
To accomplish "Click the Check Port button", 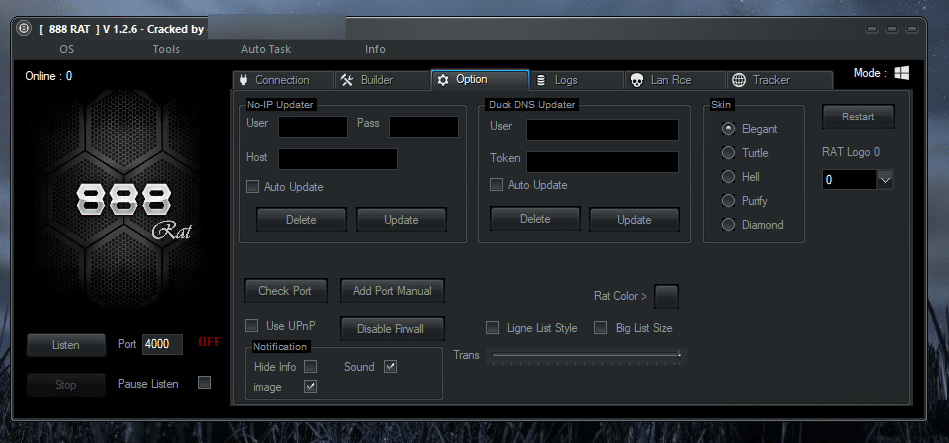I will pos(285,291).
